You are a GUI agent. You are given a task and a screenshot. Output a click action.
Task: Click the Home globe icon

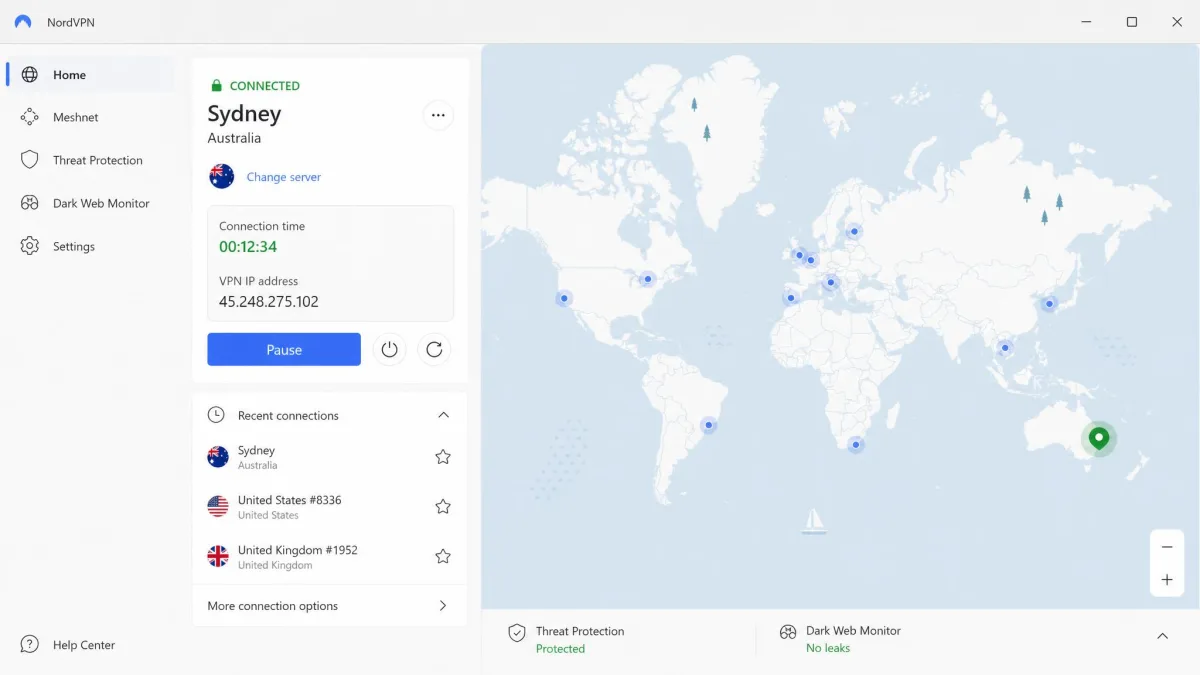coord(30,75)
